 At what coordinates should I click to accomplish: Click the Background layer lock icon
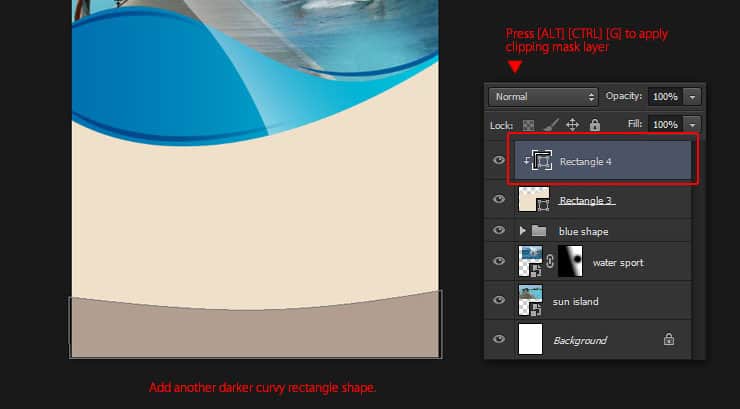coord(668,340)
